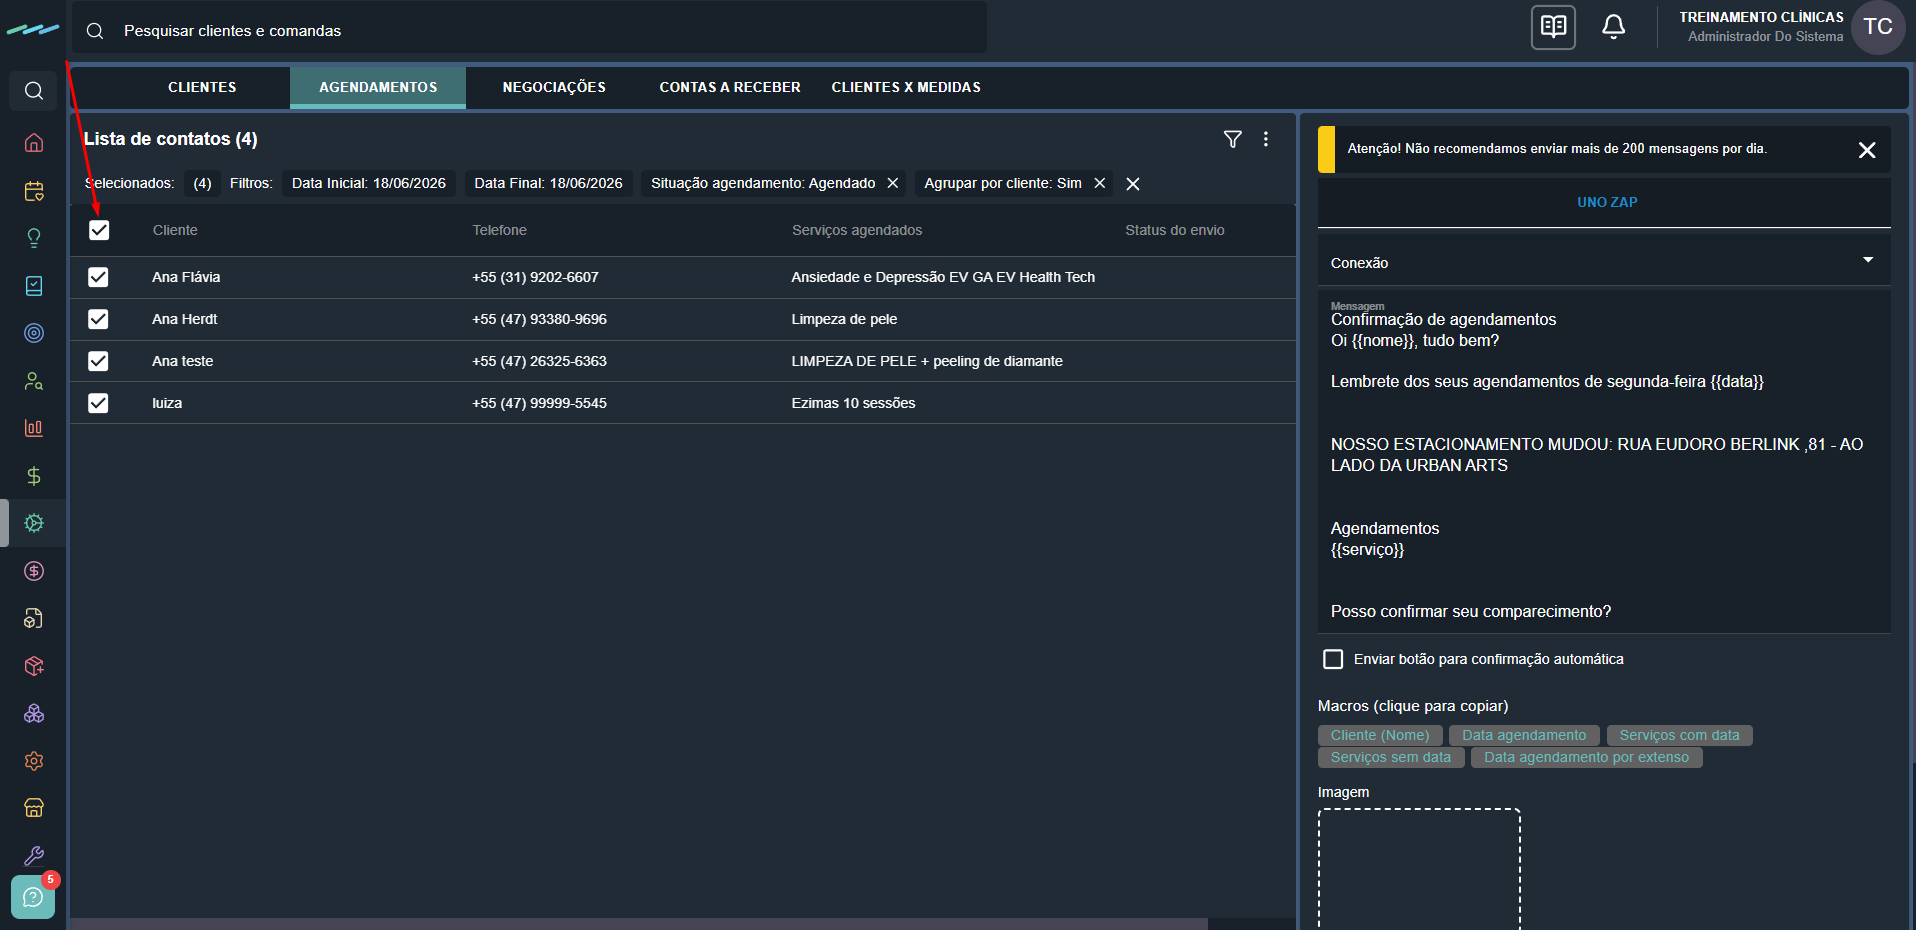
Task: Switch to the CONTAS A RECEBER tab
Action: coord(730,87)
